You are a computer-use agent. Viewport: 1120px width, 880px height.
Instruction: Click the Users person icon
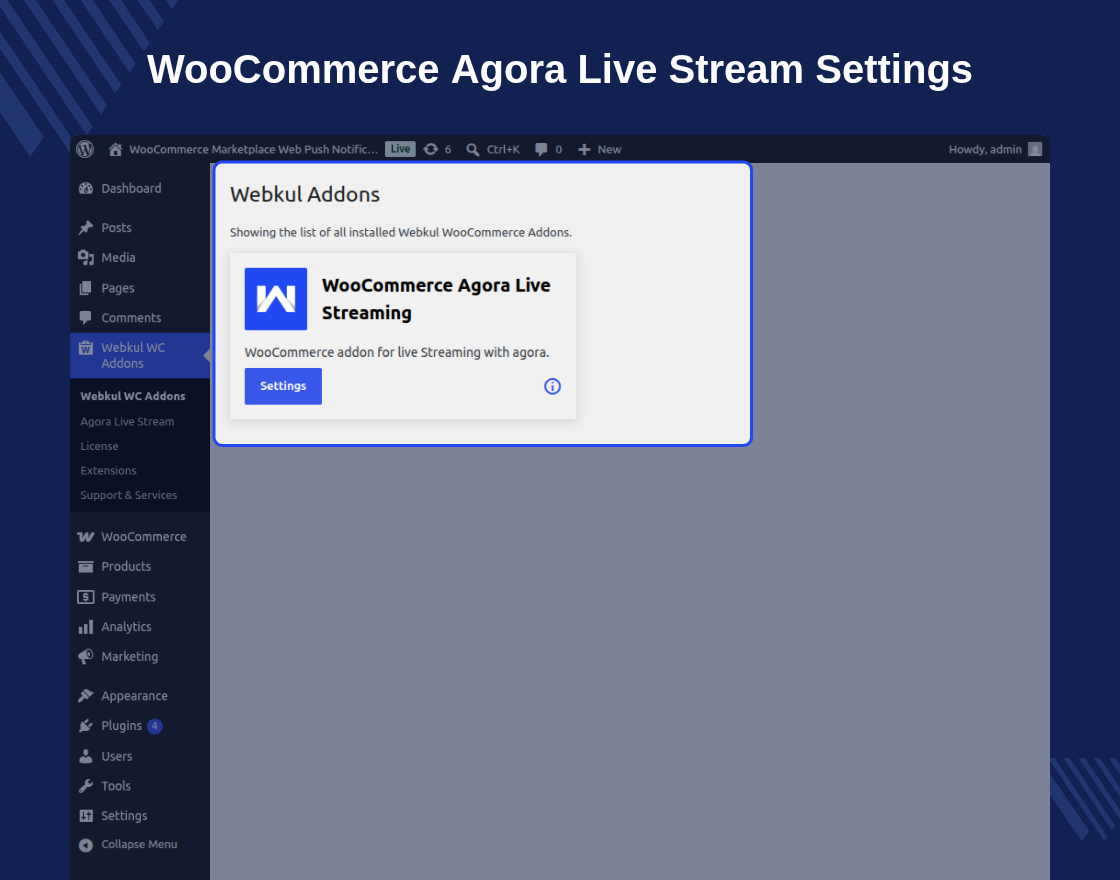[86, 756]
